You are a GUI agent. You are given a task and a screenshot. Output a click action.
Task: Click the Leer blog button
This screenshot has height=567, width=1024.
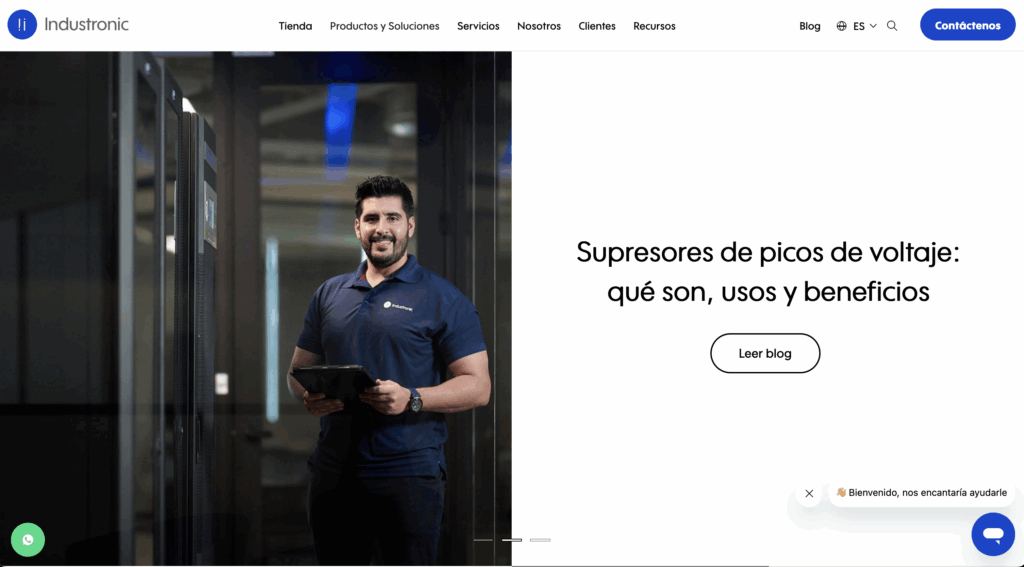click(765, 353)
